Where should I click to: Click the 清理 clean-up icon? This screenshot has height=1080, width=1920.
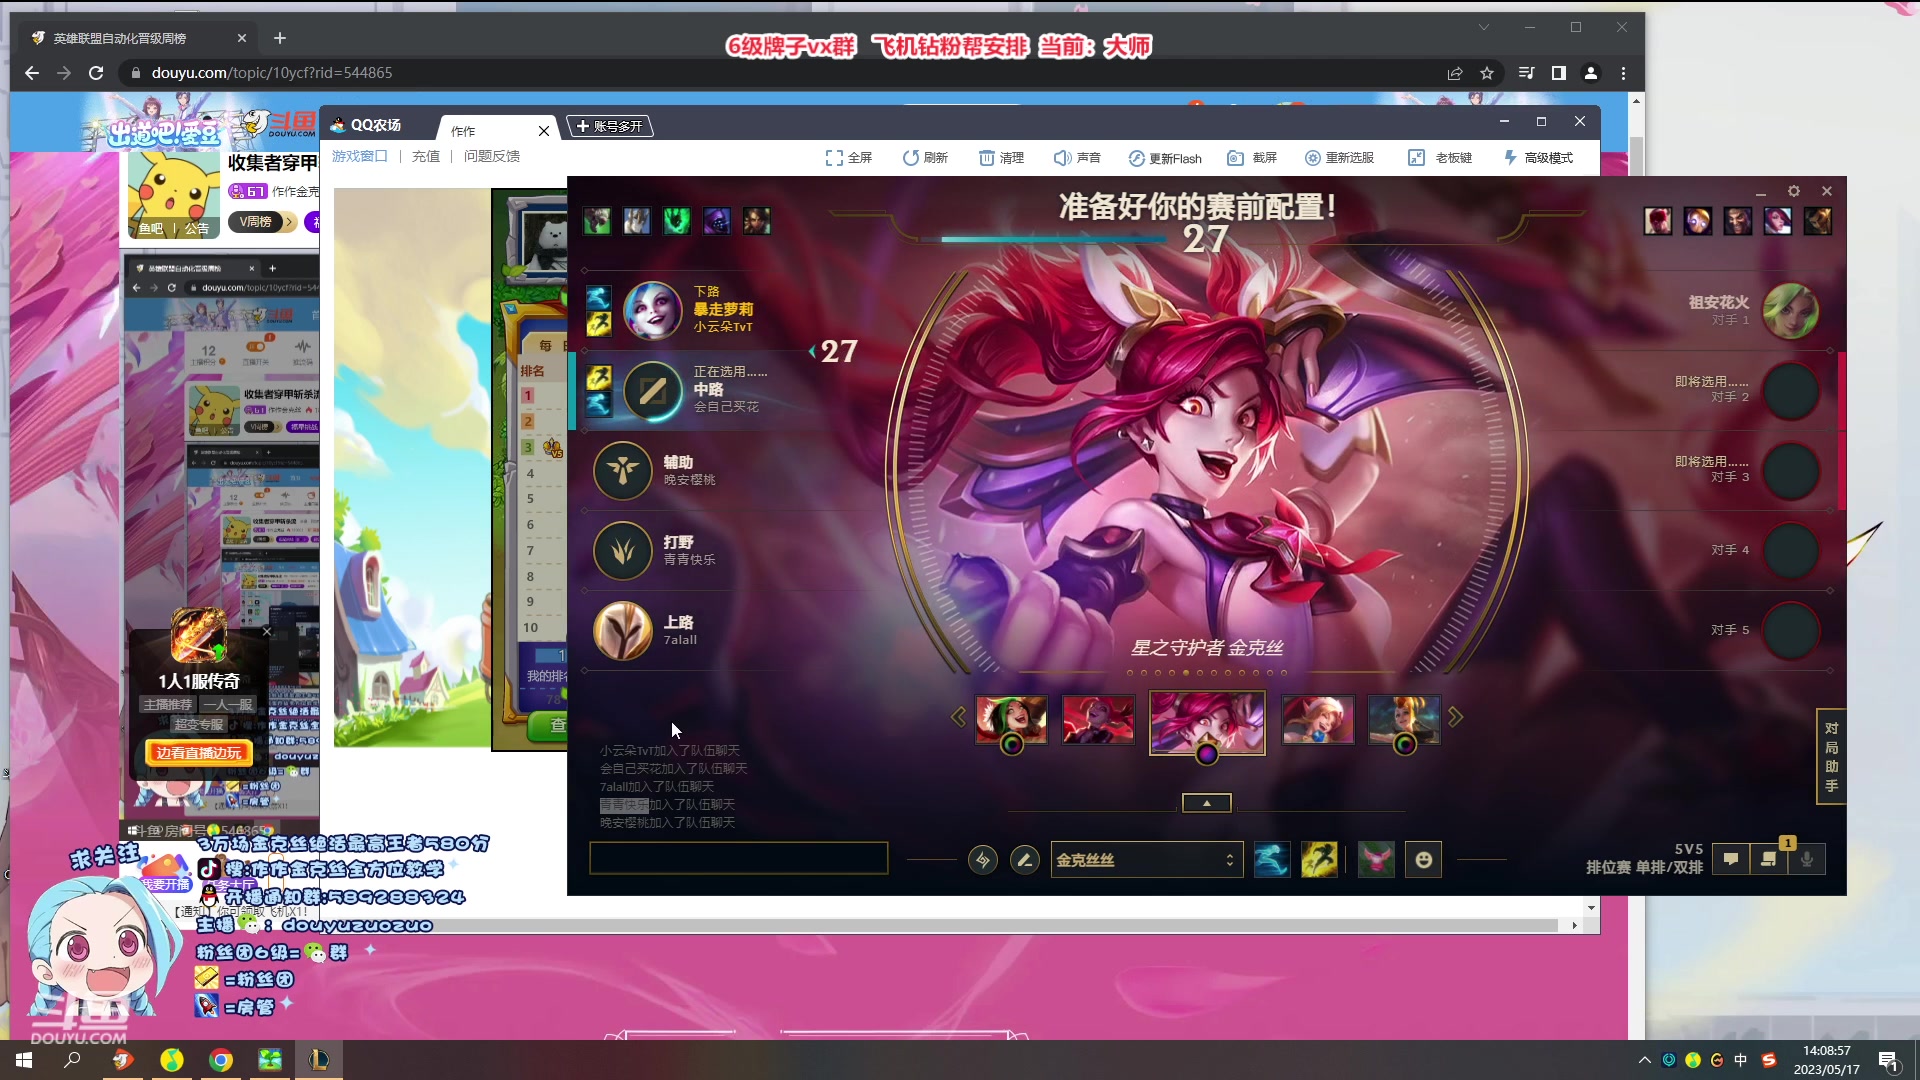[x=986, y=158]
